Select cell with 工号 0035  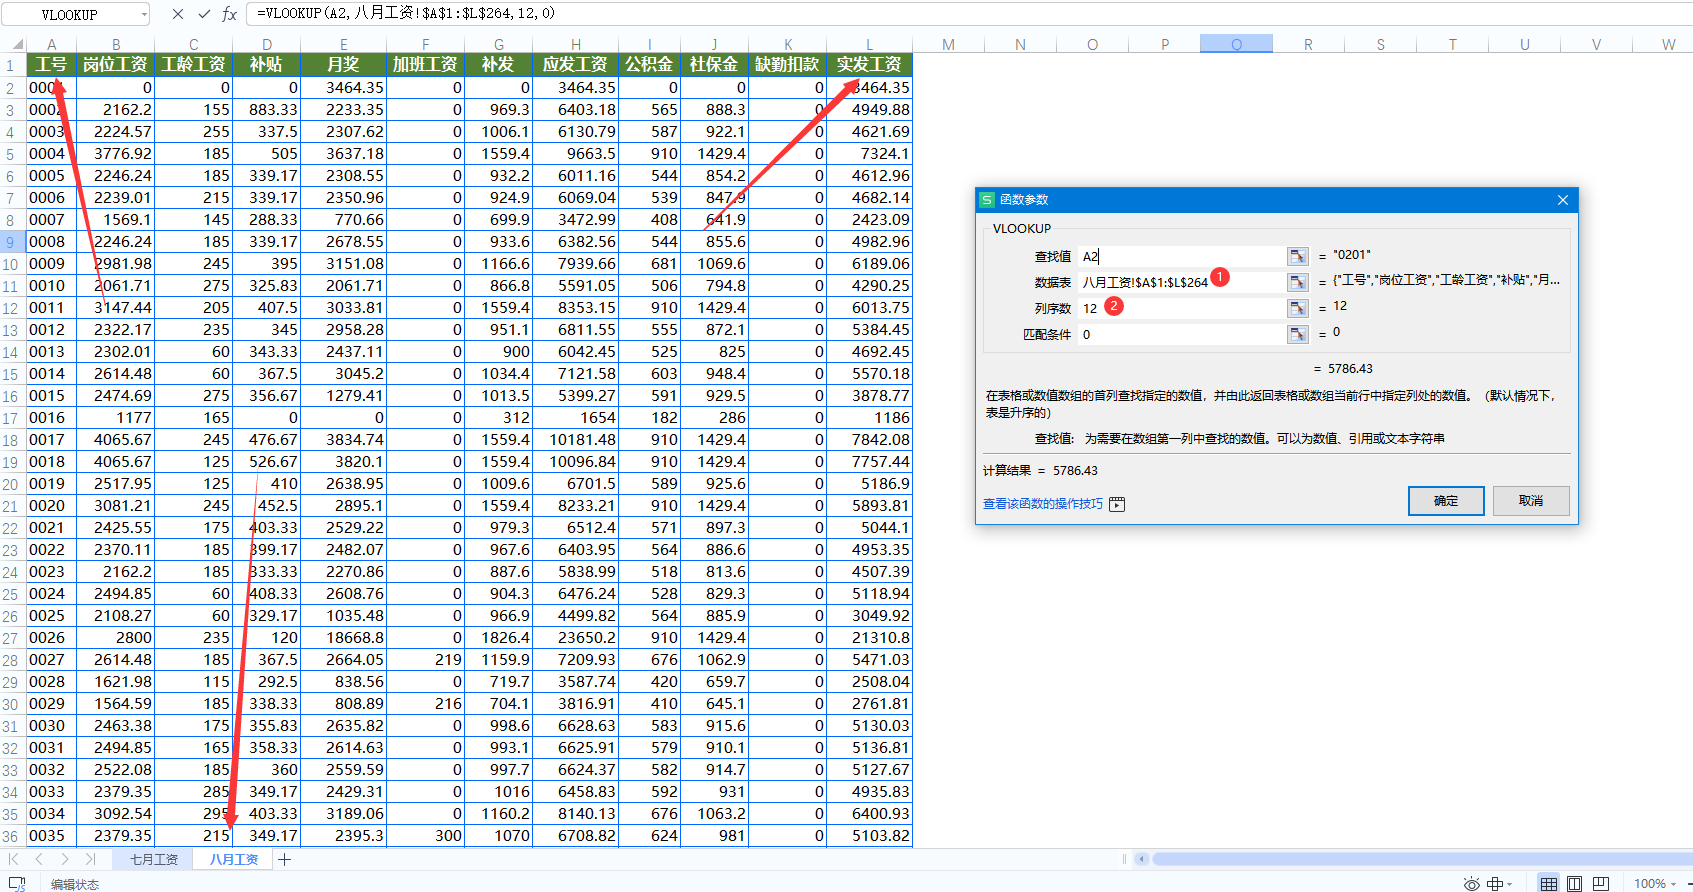coord(51,836)
